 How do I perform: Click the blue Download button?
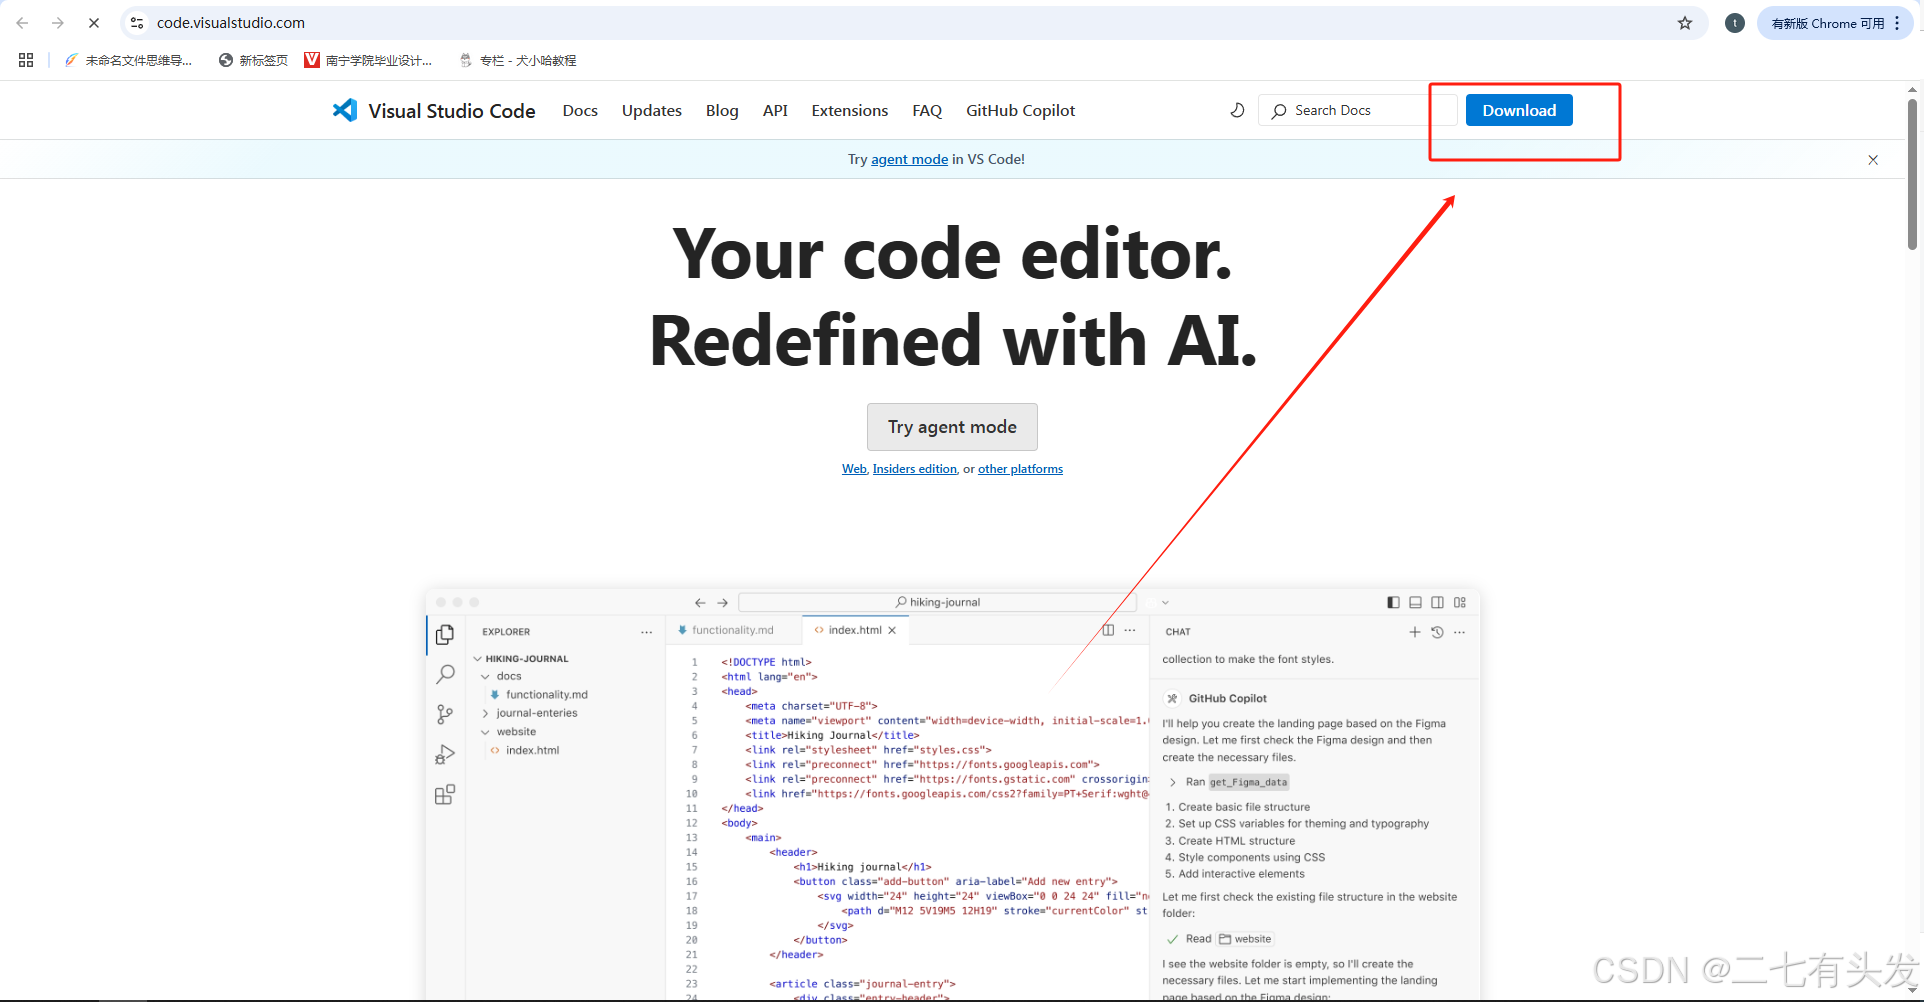pos(1519,110)
